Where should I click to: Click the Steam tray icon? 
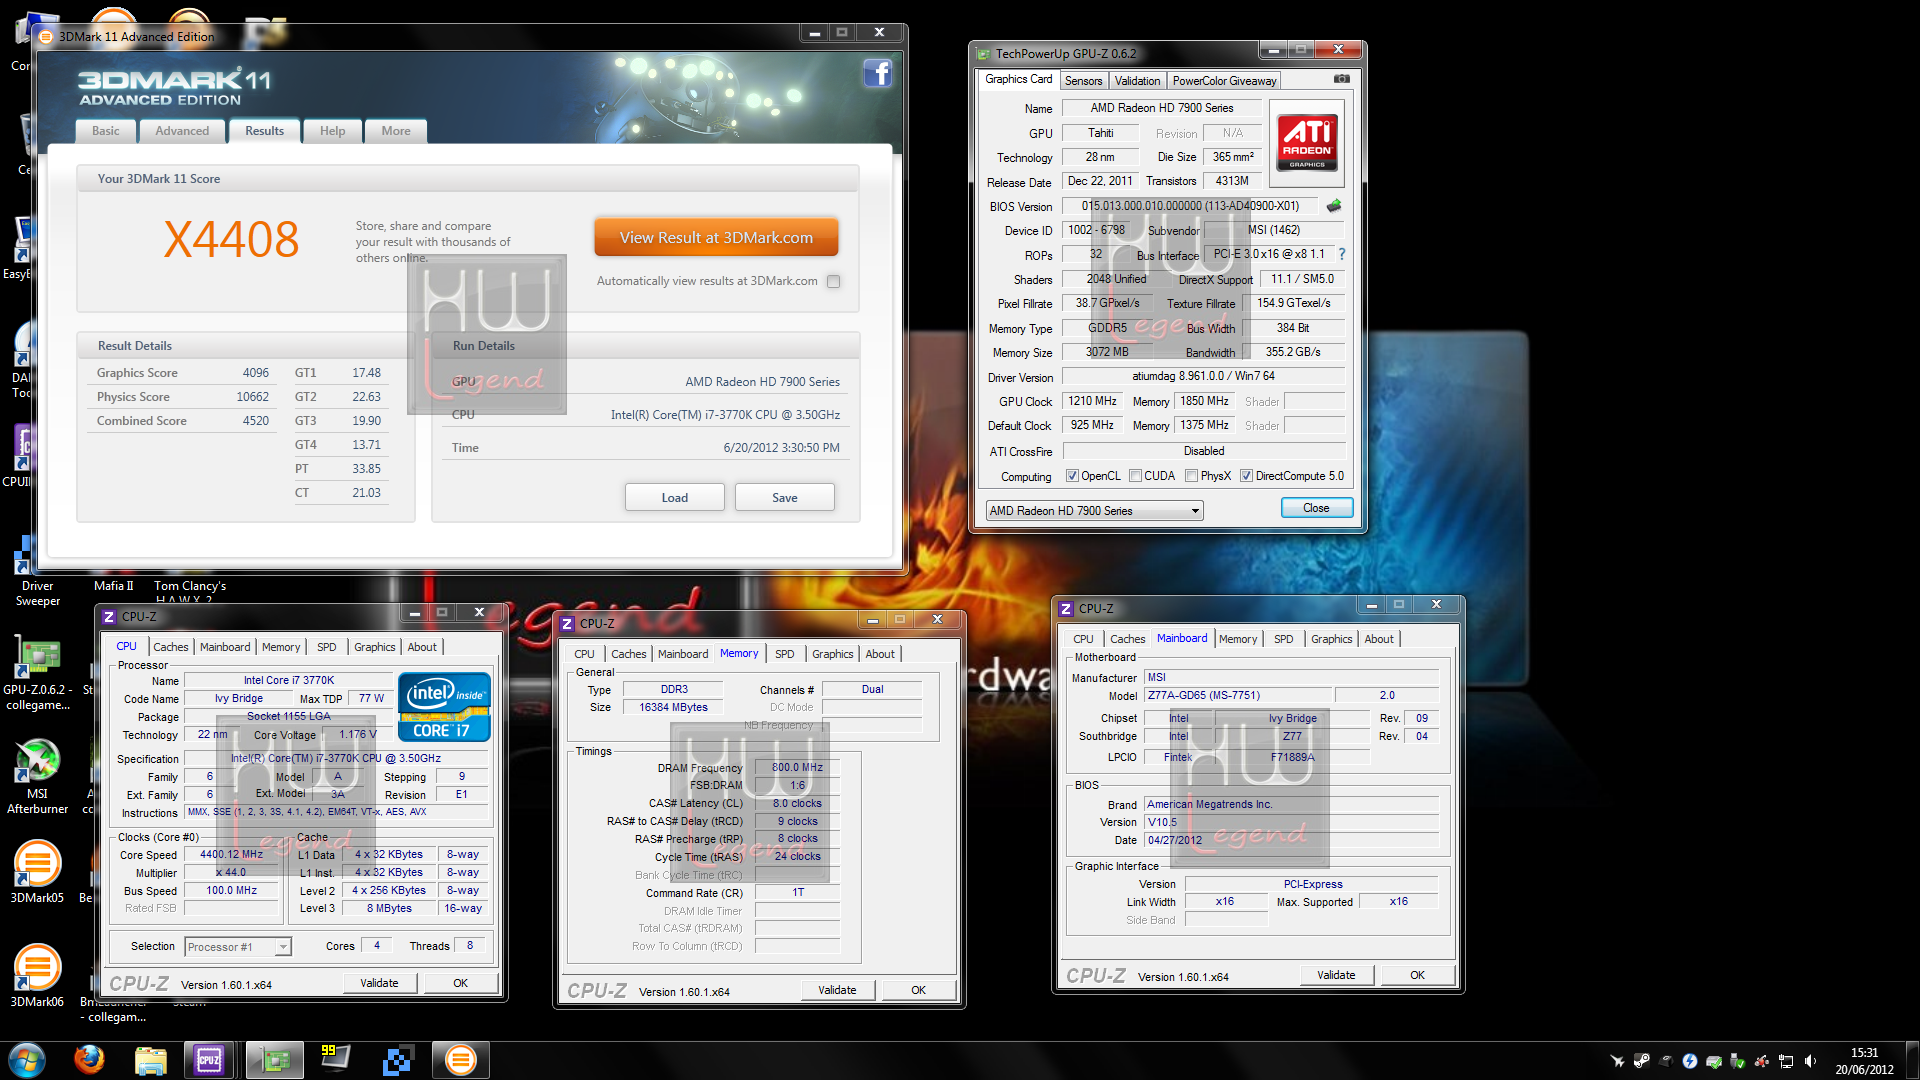1641,1061
